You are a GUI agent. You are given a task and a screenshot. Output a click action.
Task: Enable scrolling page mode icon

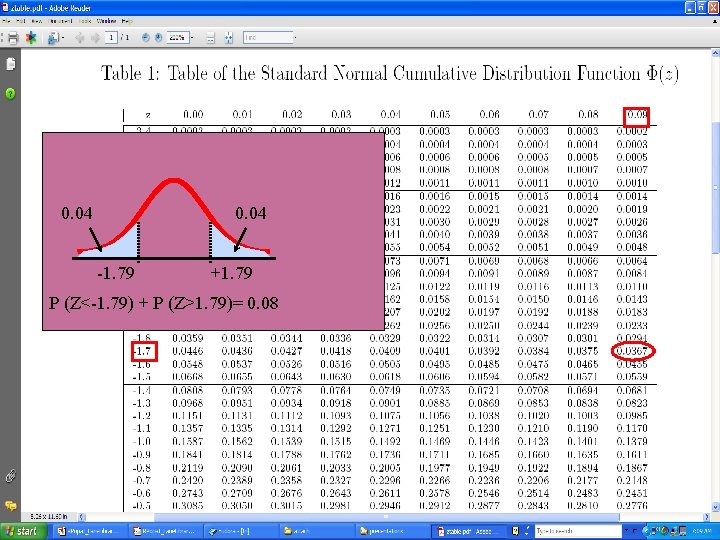(x=210, y=38)
